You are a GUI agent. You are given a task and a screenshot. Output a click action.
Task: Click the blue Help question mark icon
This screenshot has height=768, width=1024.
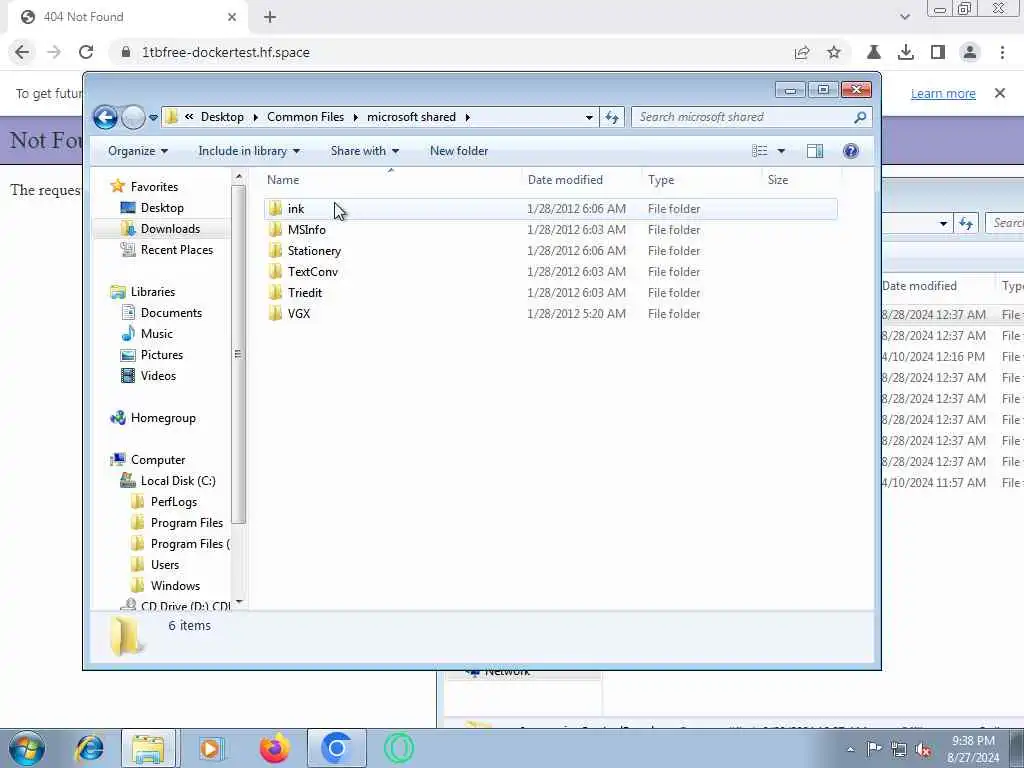pyautogui.click(x=850, y=151)
